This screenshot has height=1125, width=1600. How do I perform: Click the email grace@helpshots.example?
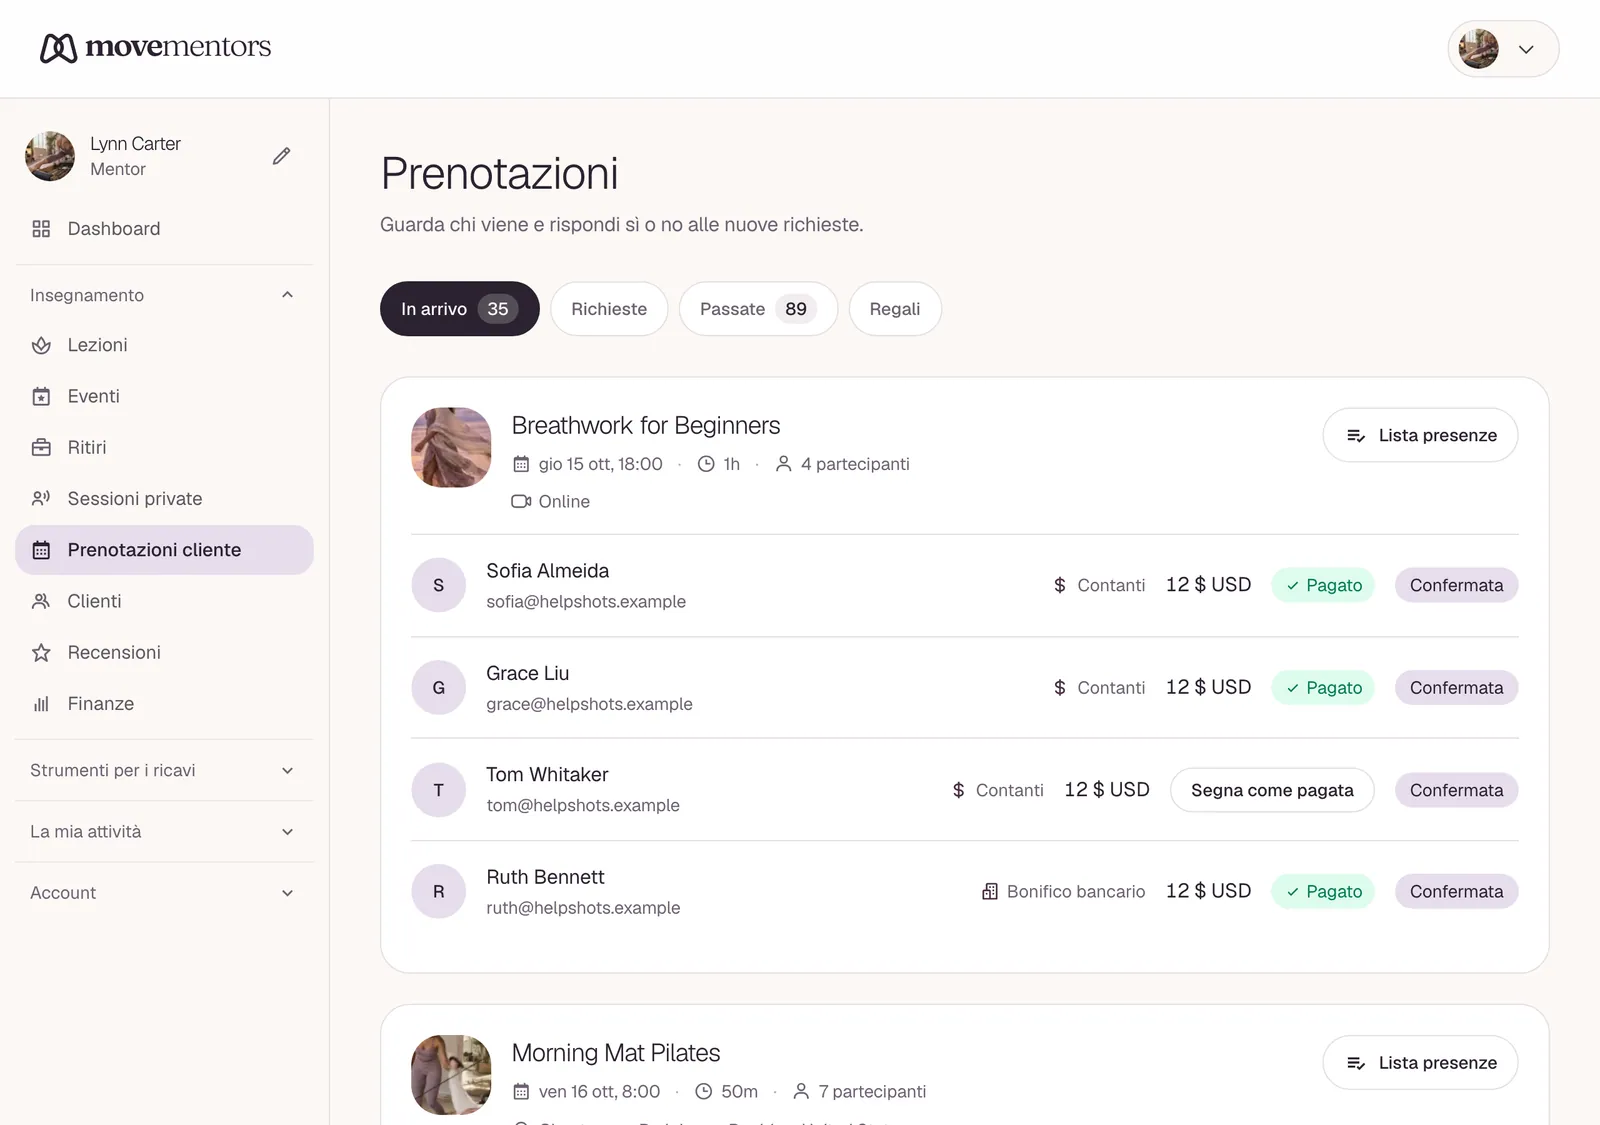click(x=589, y=704)
